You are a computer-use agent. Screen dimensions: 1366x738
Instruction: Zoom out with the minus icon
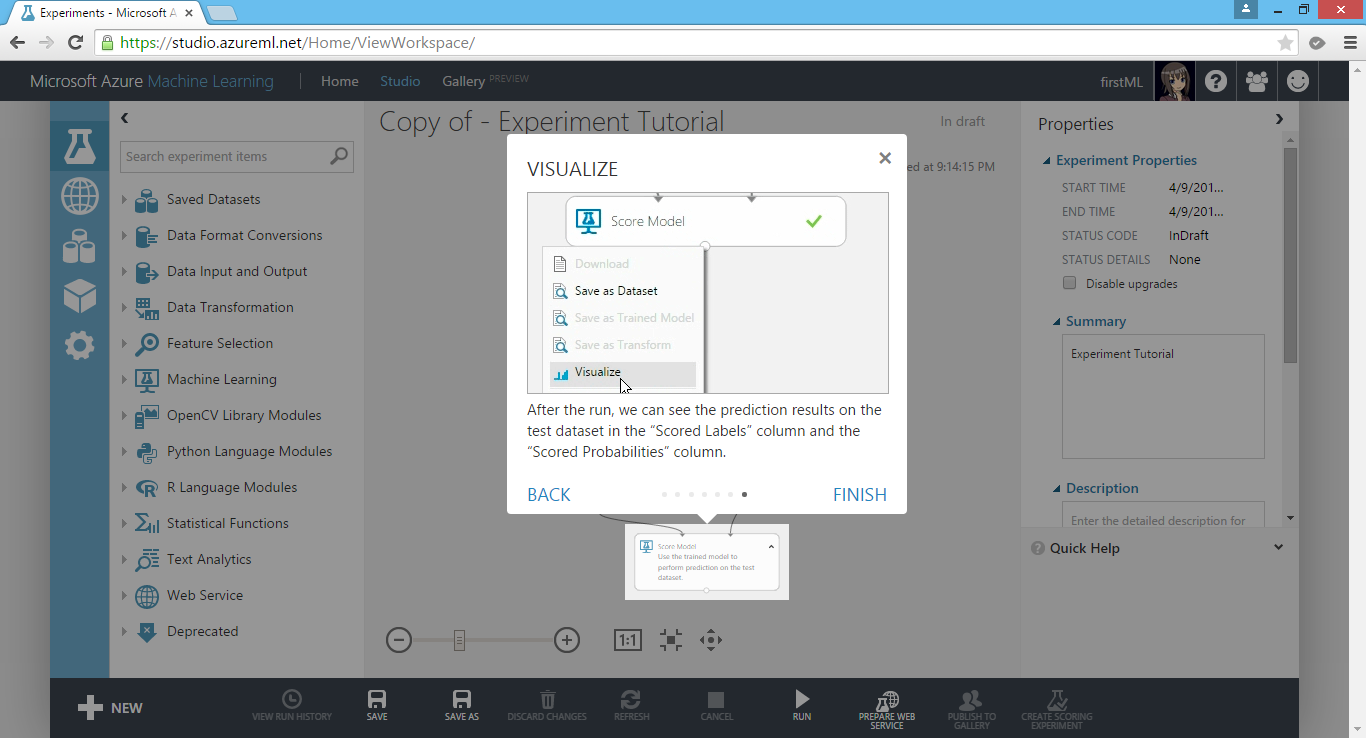coord(399,640)
